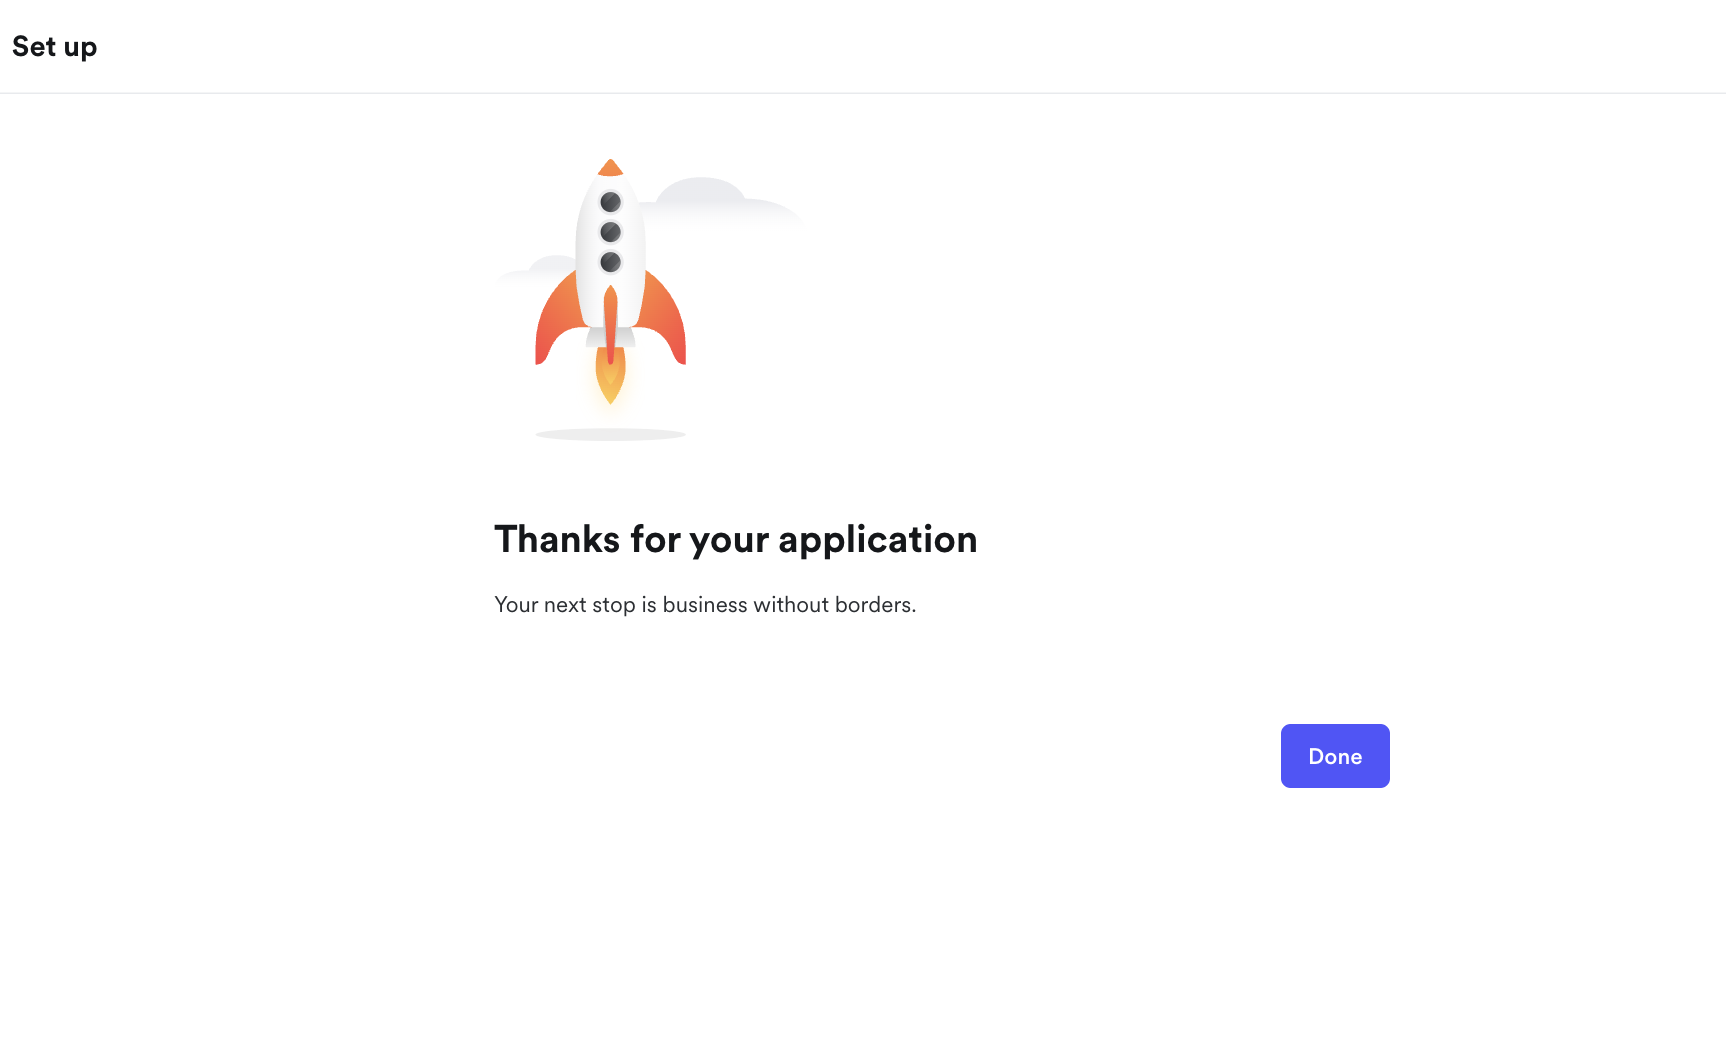Click the rocket's middle porthole window

pyautogui.click(x=611, y=232)
